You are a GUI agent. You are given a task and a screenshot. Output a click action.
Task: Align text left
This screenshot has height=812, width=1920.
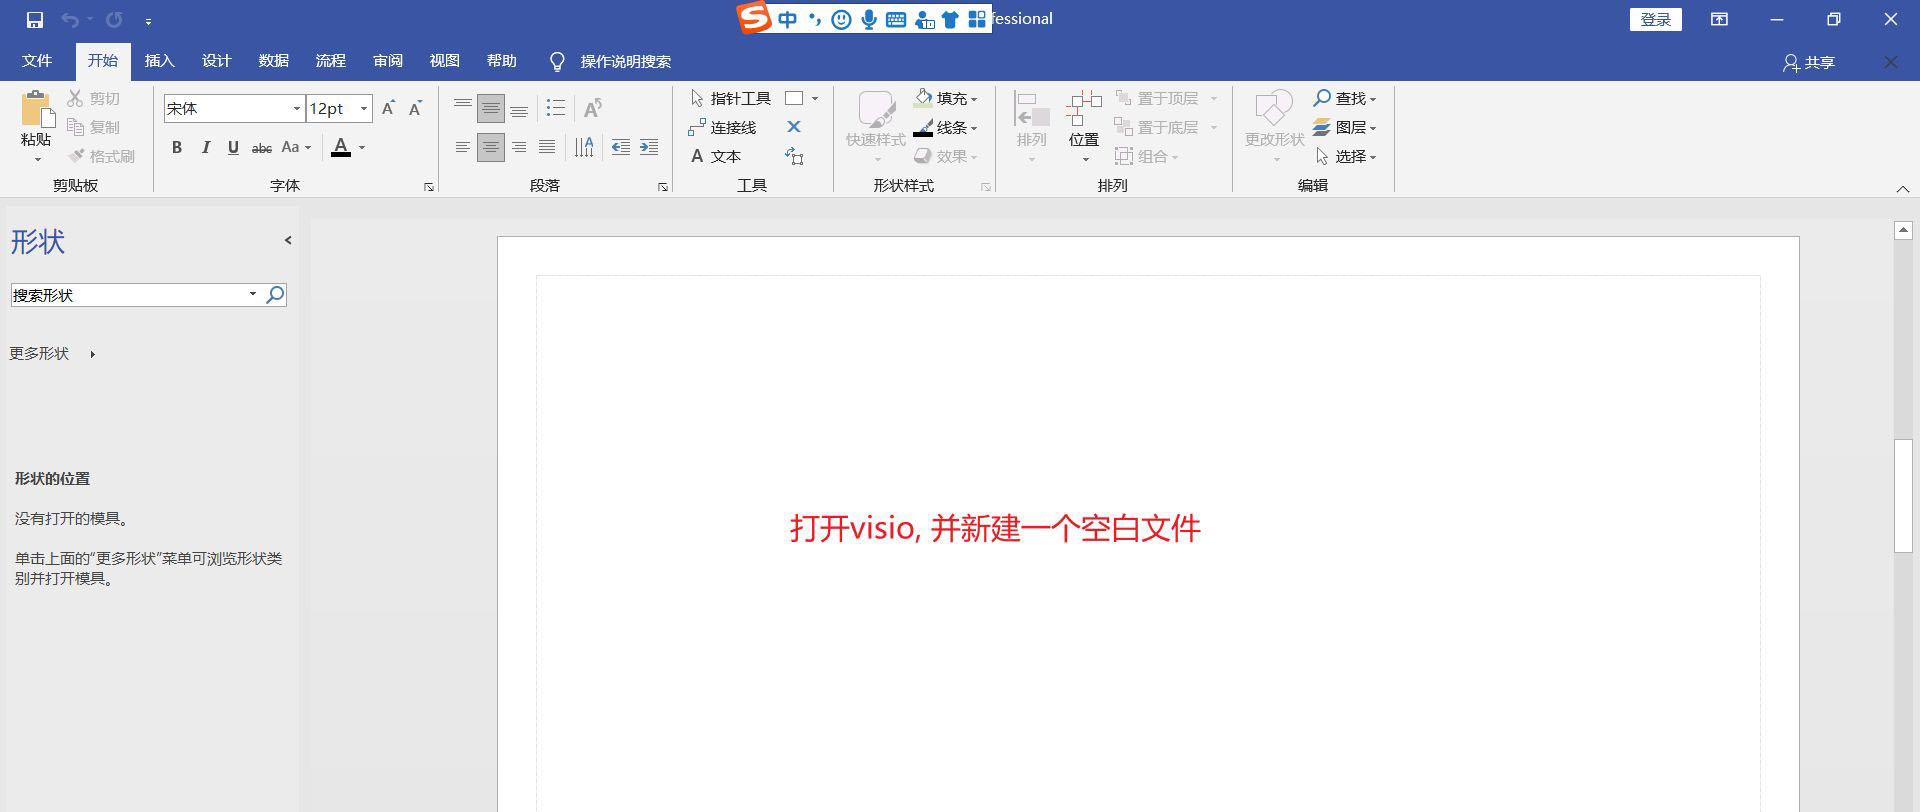point(463,148)
